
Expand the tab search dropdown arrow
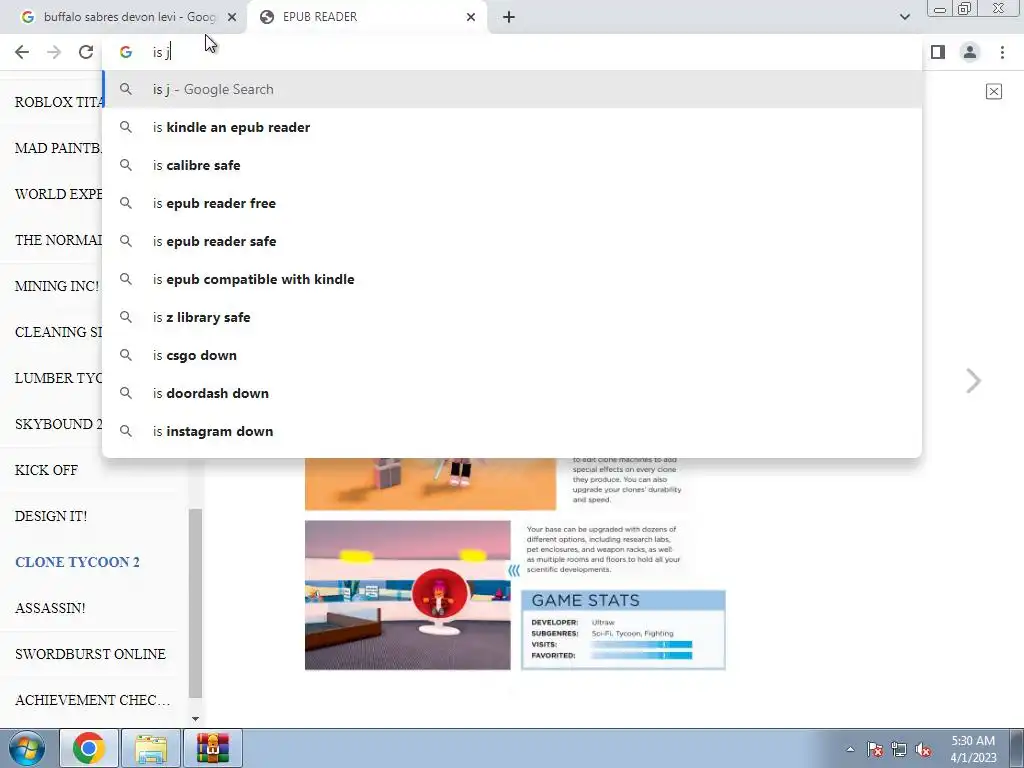[904, 17]
